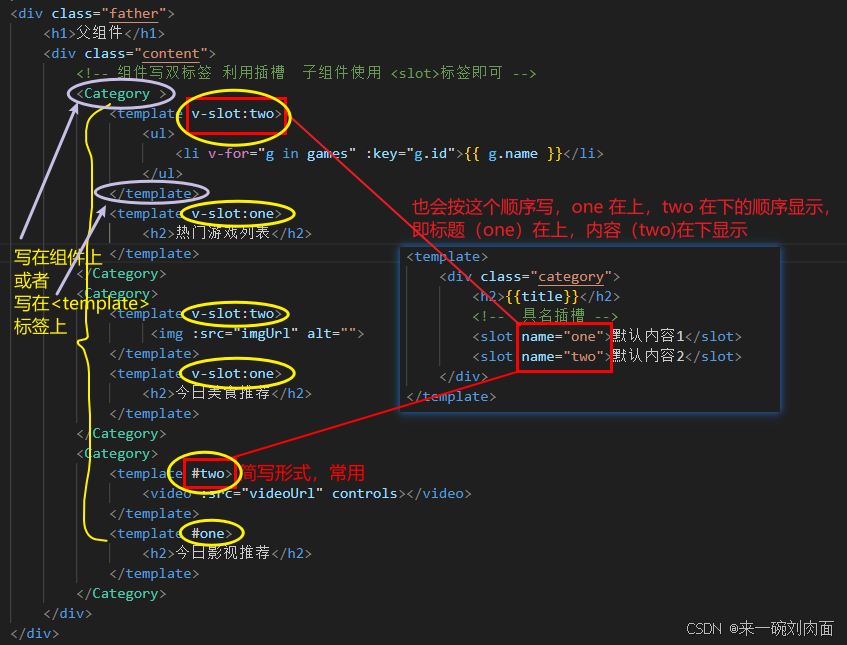Click the #one shorthand slot directive
This screenshot has height=645, width=847.
click(208, 533)
